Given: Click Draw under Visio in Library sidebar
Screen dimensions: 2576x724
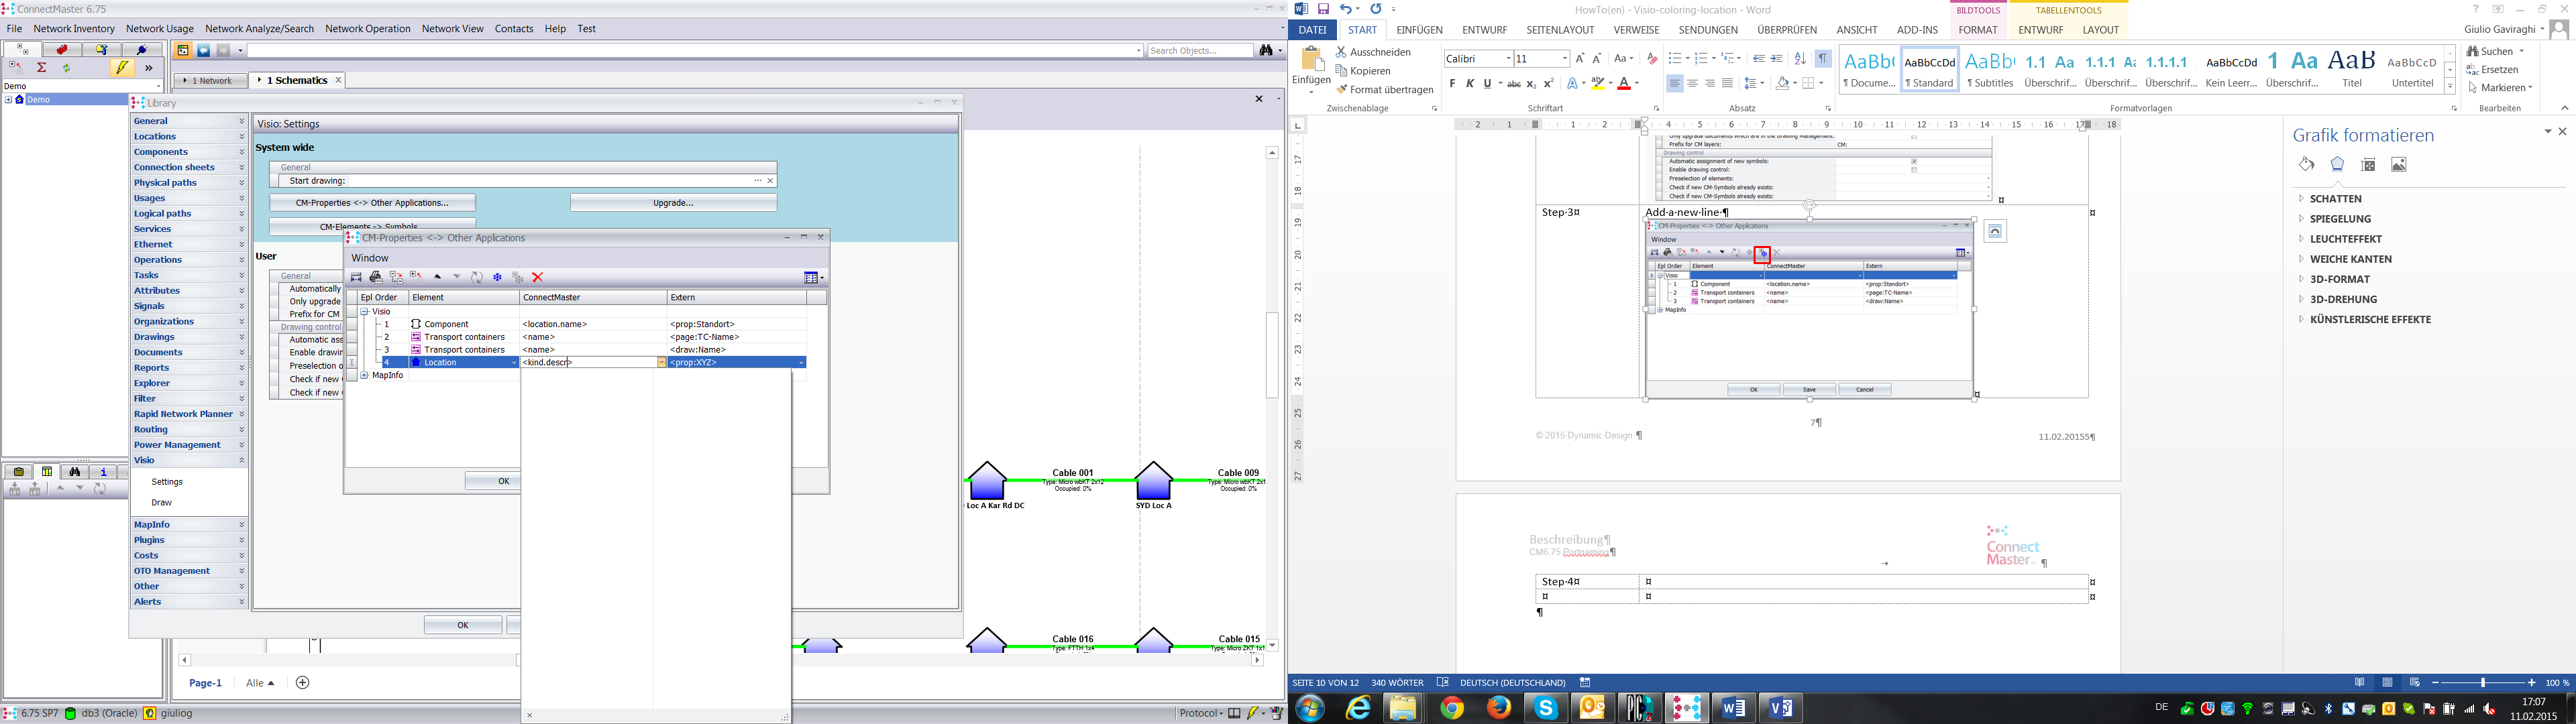Looking at the screenshot, I should tap(161, 503).
